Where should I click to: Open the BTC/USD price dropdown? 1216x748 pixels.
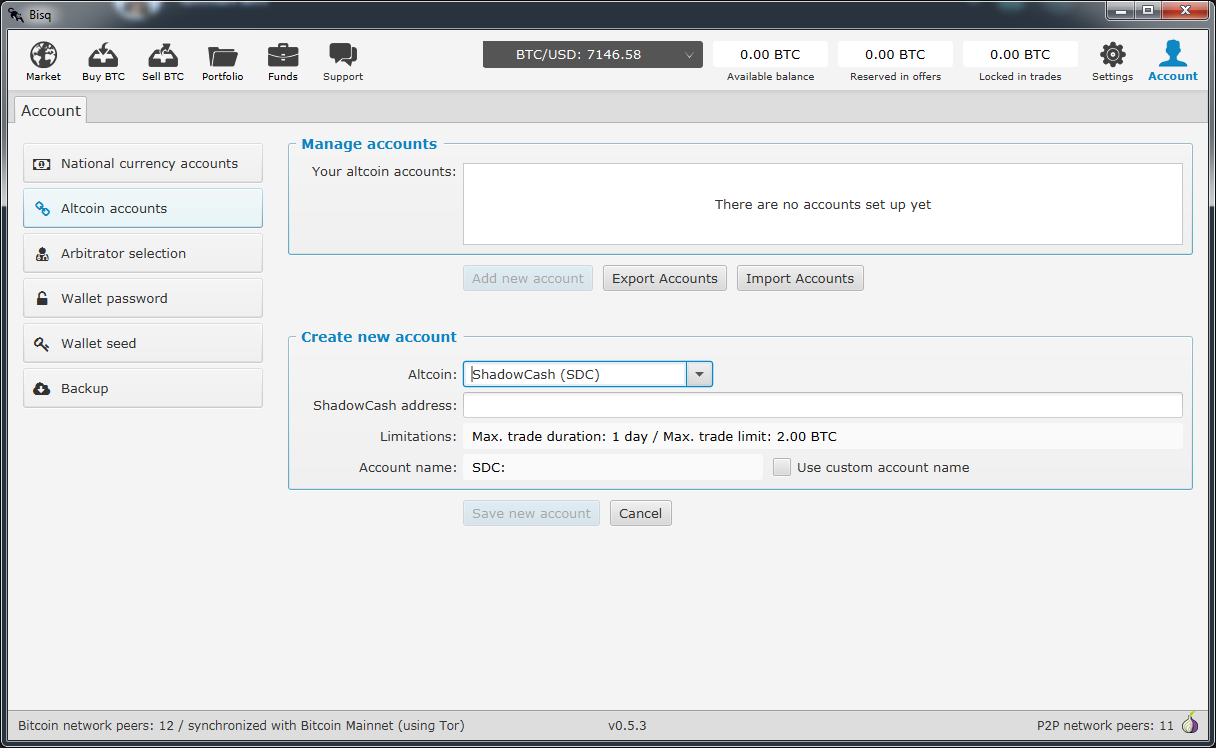[593, 55]
